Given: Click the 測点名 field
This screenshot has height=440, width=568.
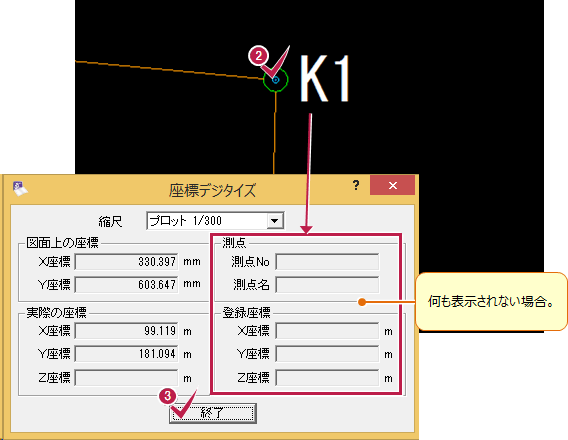Looking at the screenshot, I should click(327, 285).
